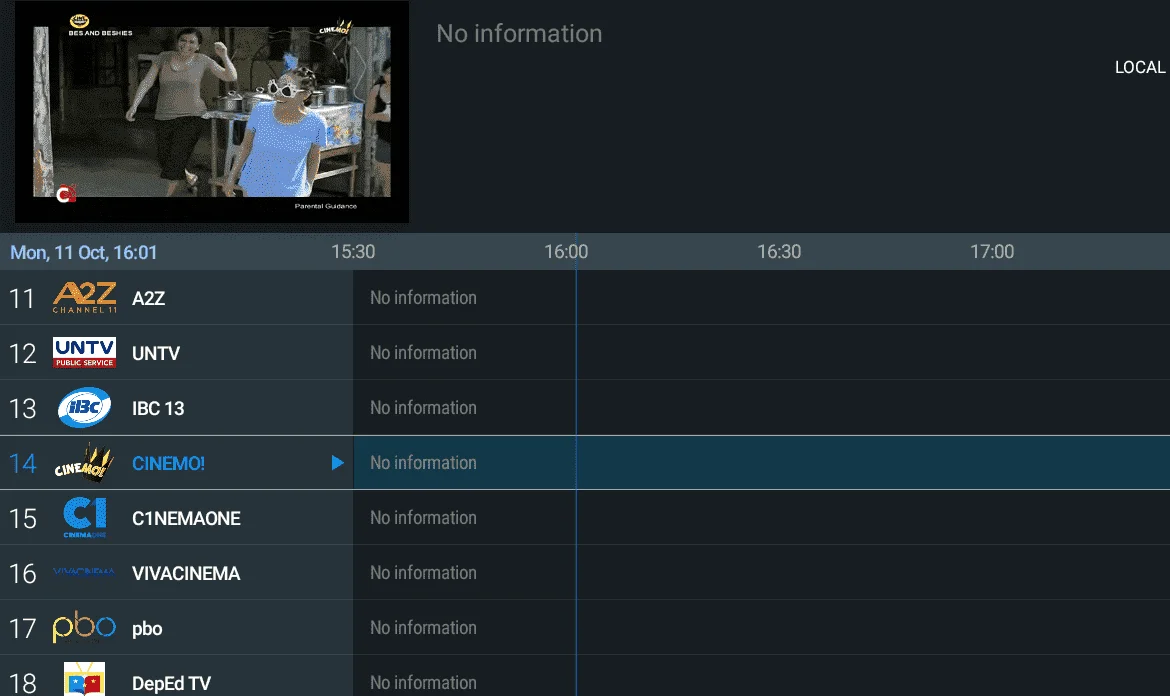This screenshot has height=696, width=1170.
Task: Select channel name UNTV
Action: [156, 354]
